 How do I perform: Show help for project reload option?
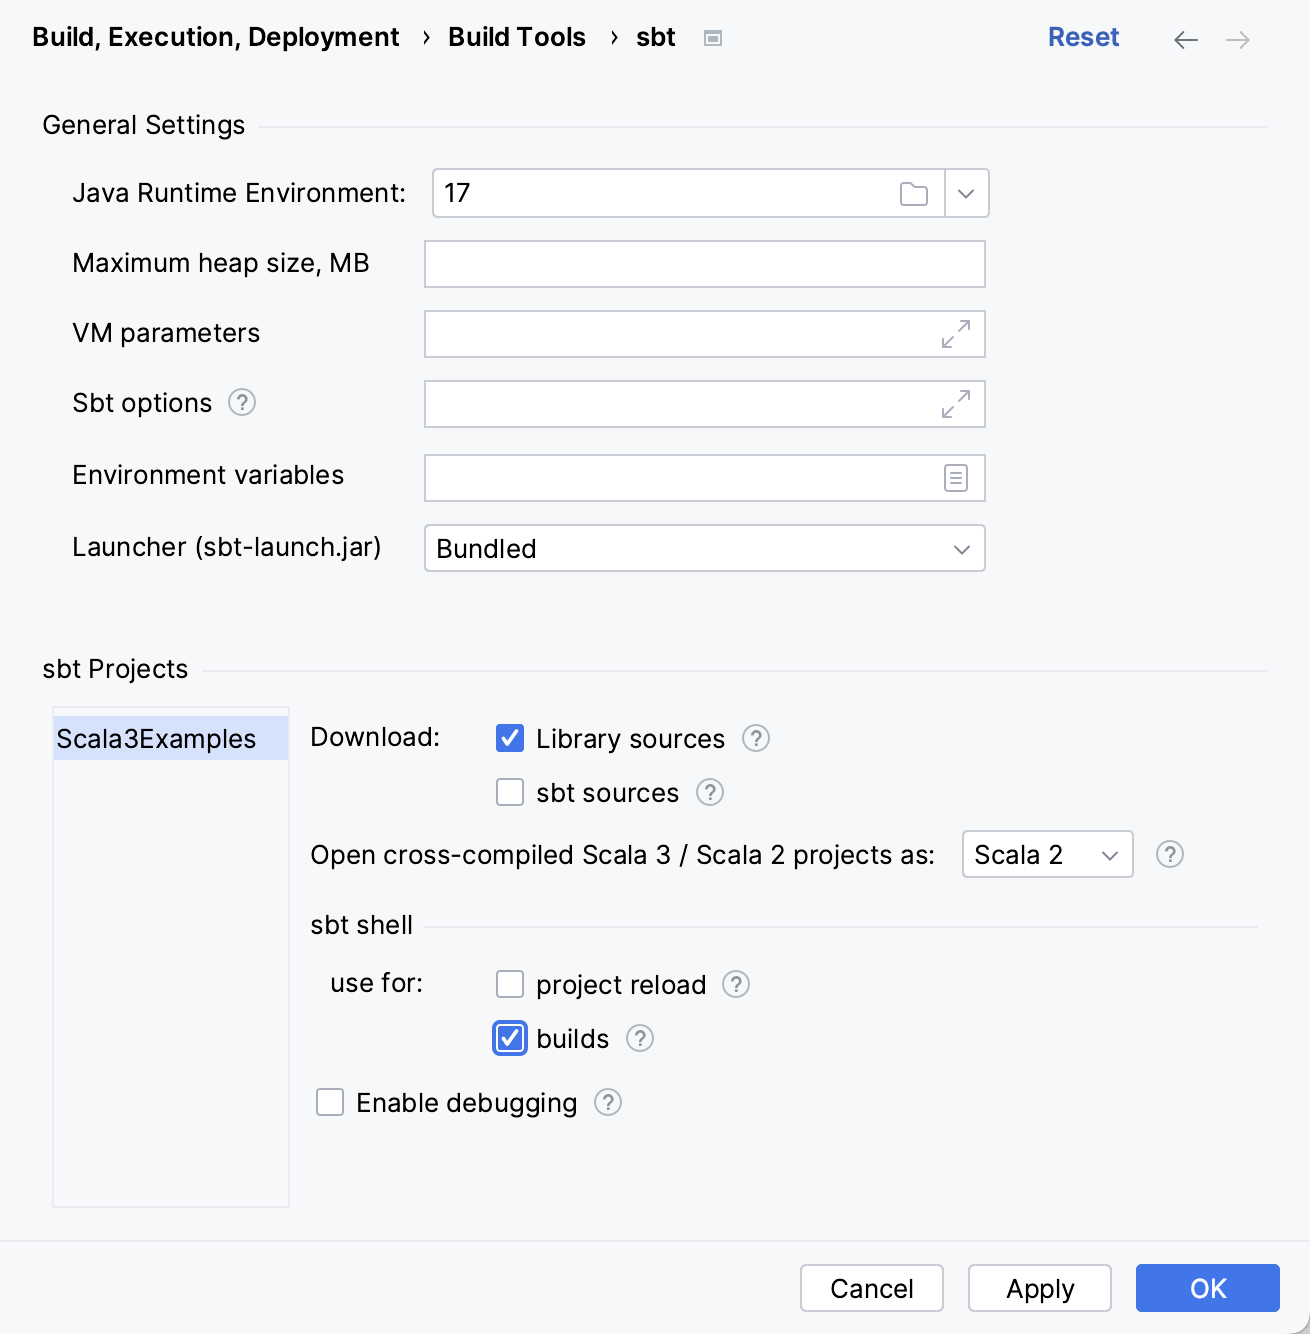[x=736, y=985]
